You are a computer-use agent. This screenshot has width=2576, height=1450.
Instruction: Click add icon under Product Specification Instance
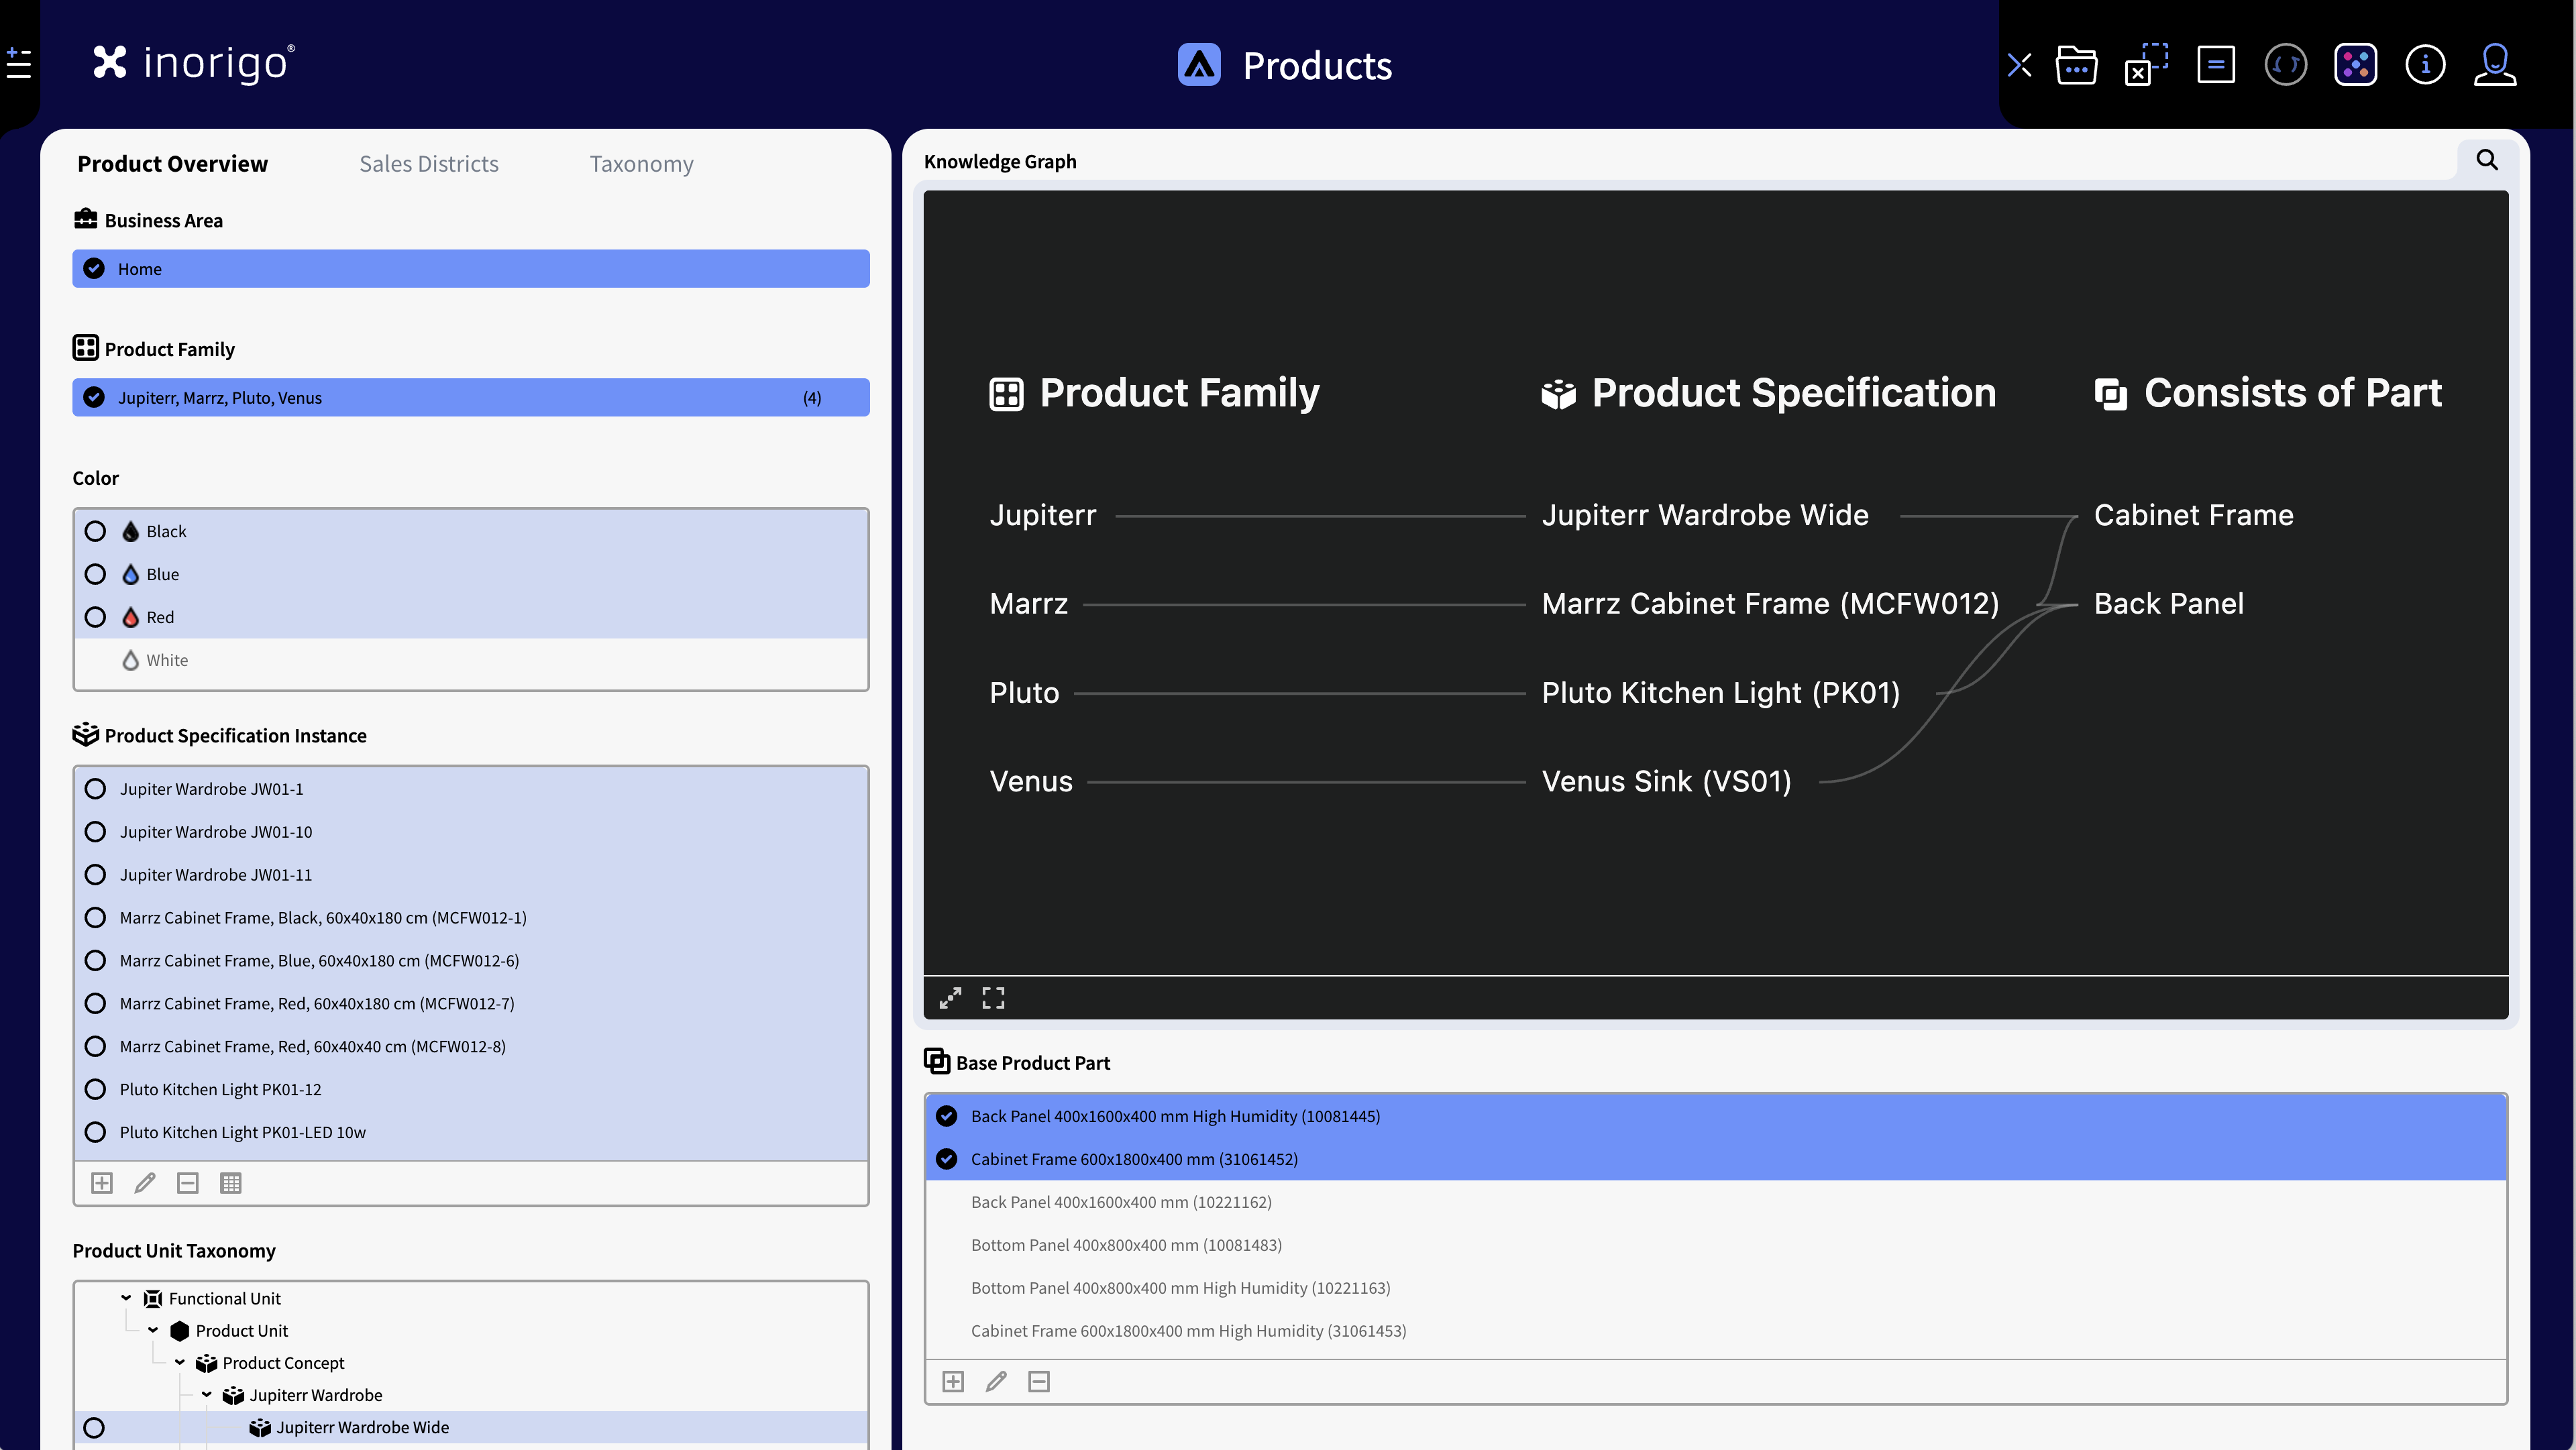tap(102, 1183)
